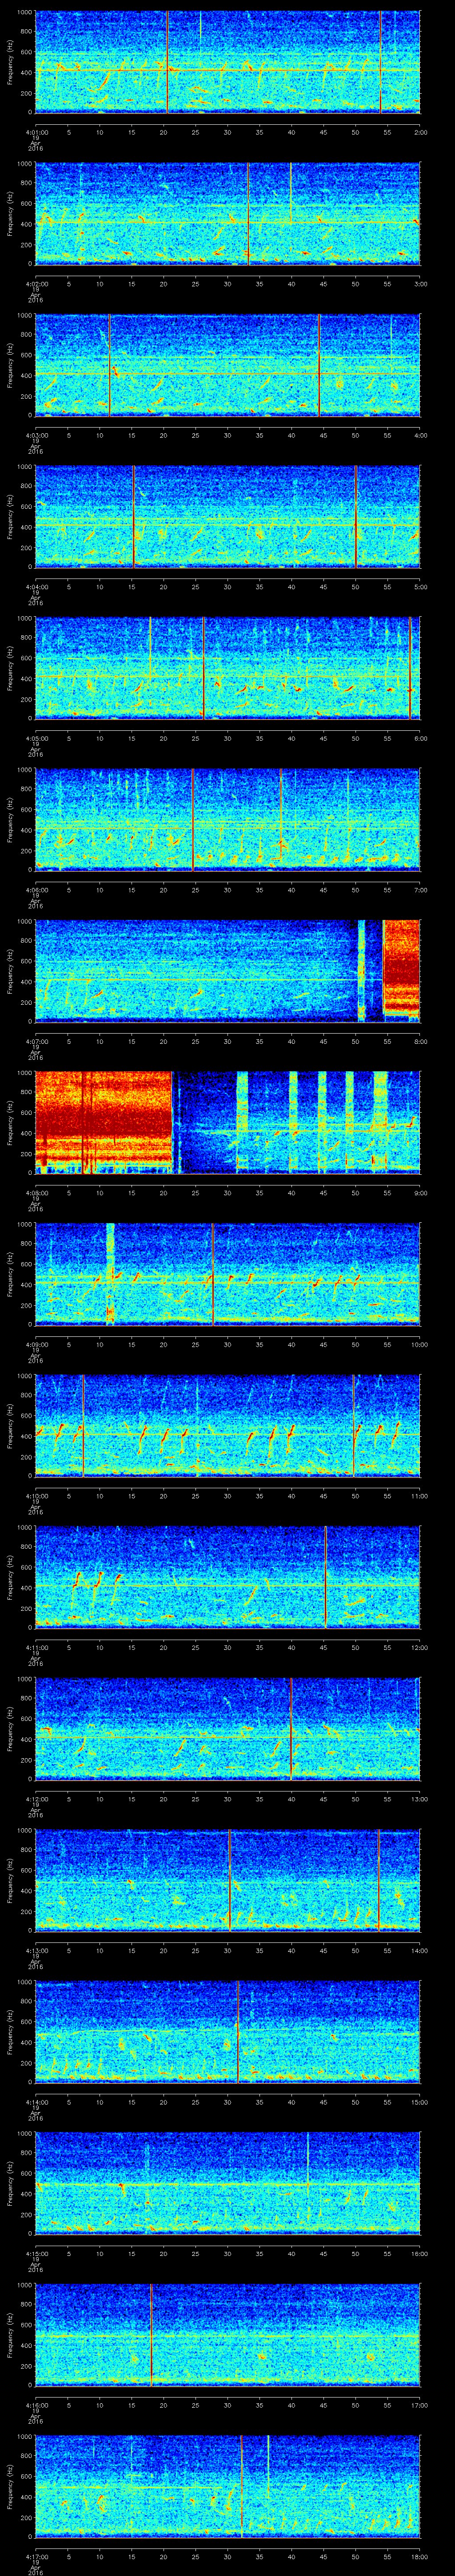Open the spectrogram panel starting at 4:08:00
This screenshot has width=455, height=2576.
pos(228,1122)
